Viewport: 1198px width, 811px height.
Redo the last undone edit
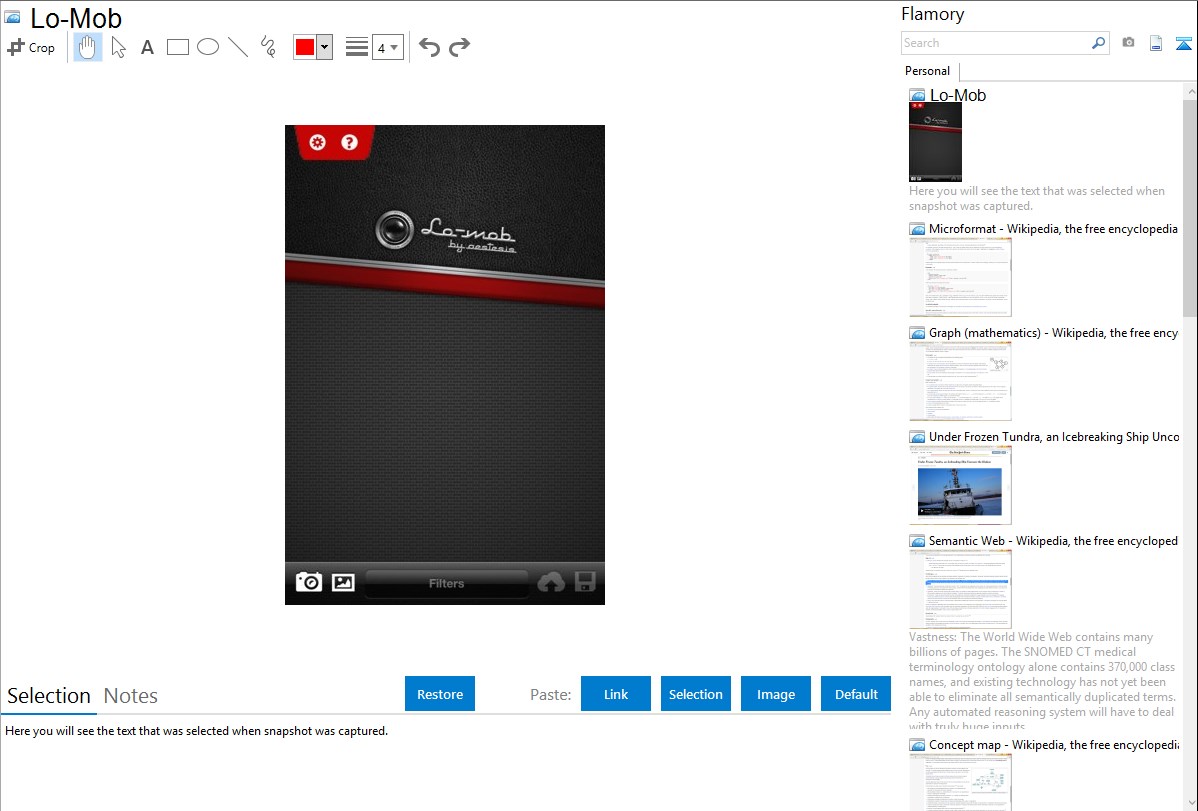click(459, 47)
